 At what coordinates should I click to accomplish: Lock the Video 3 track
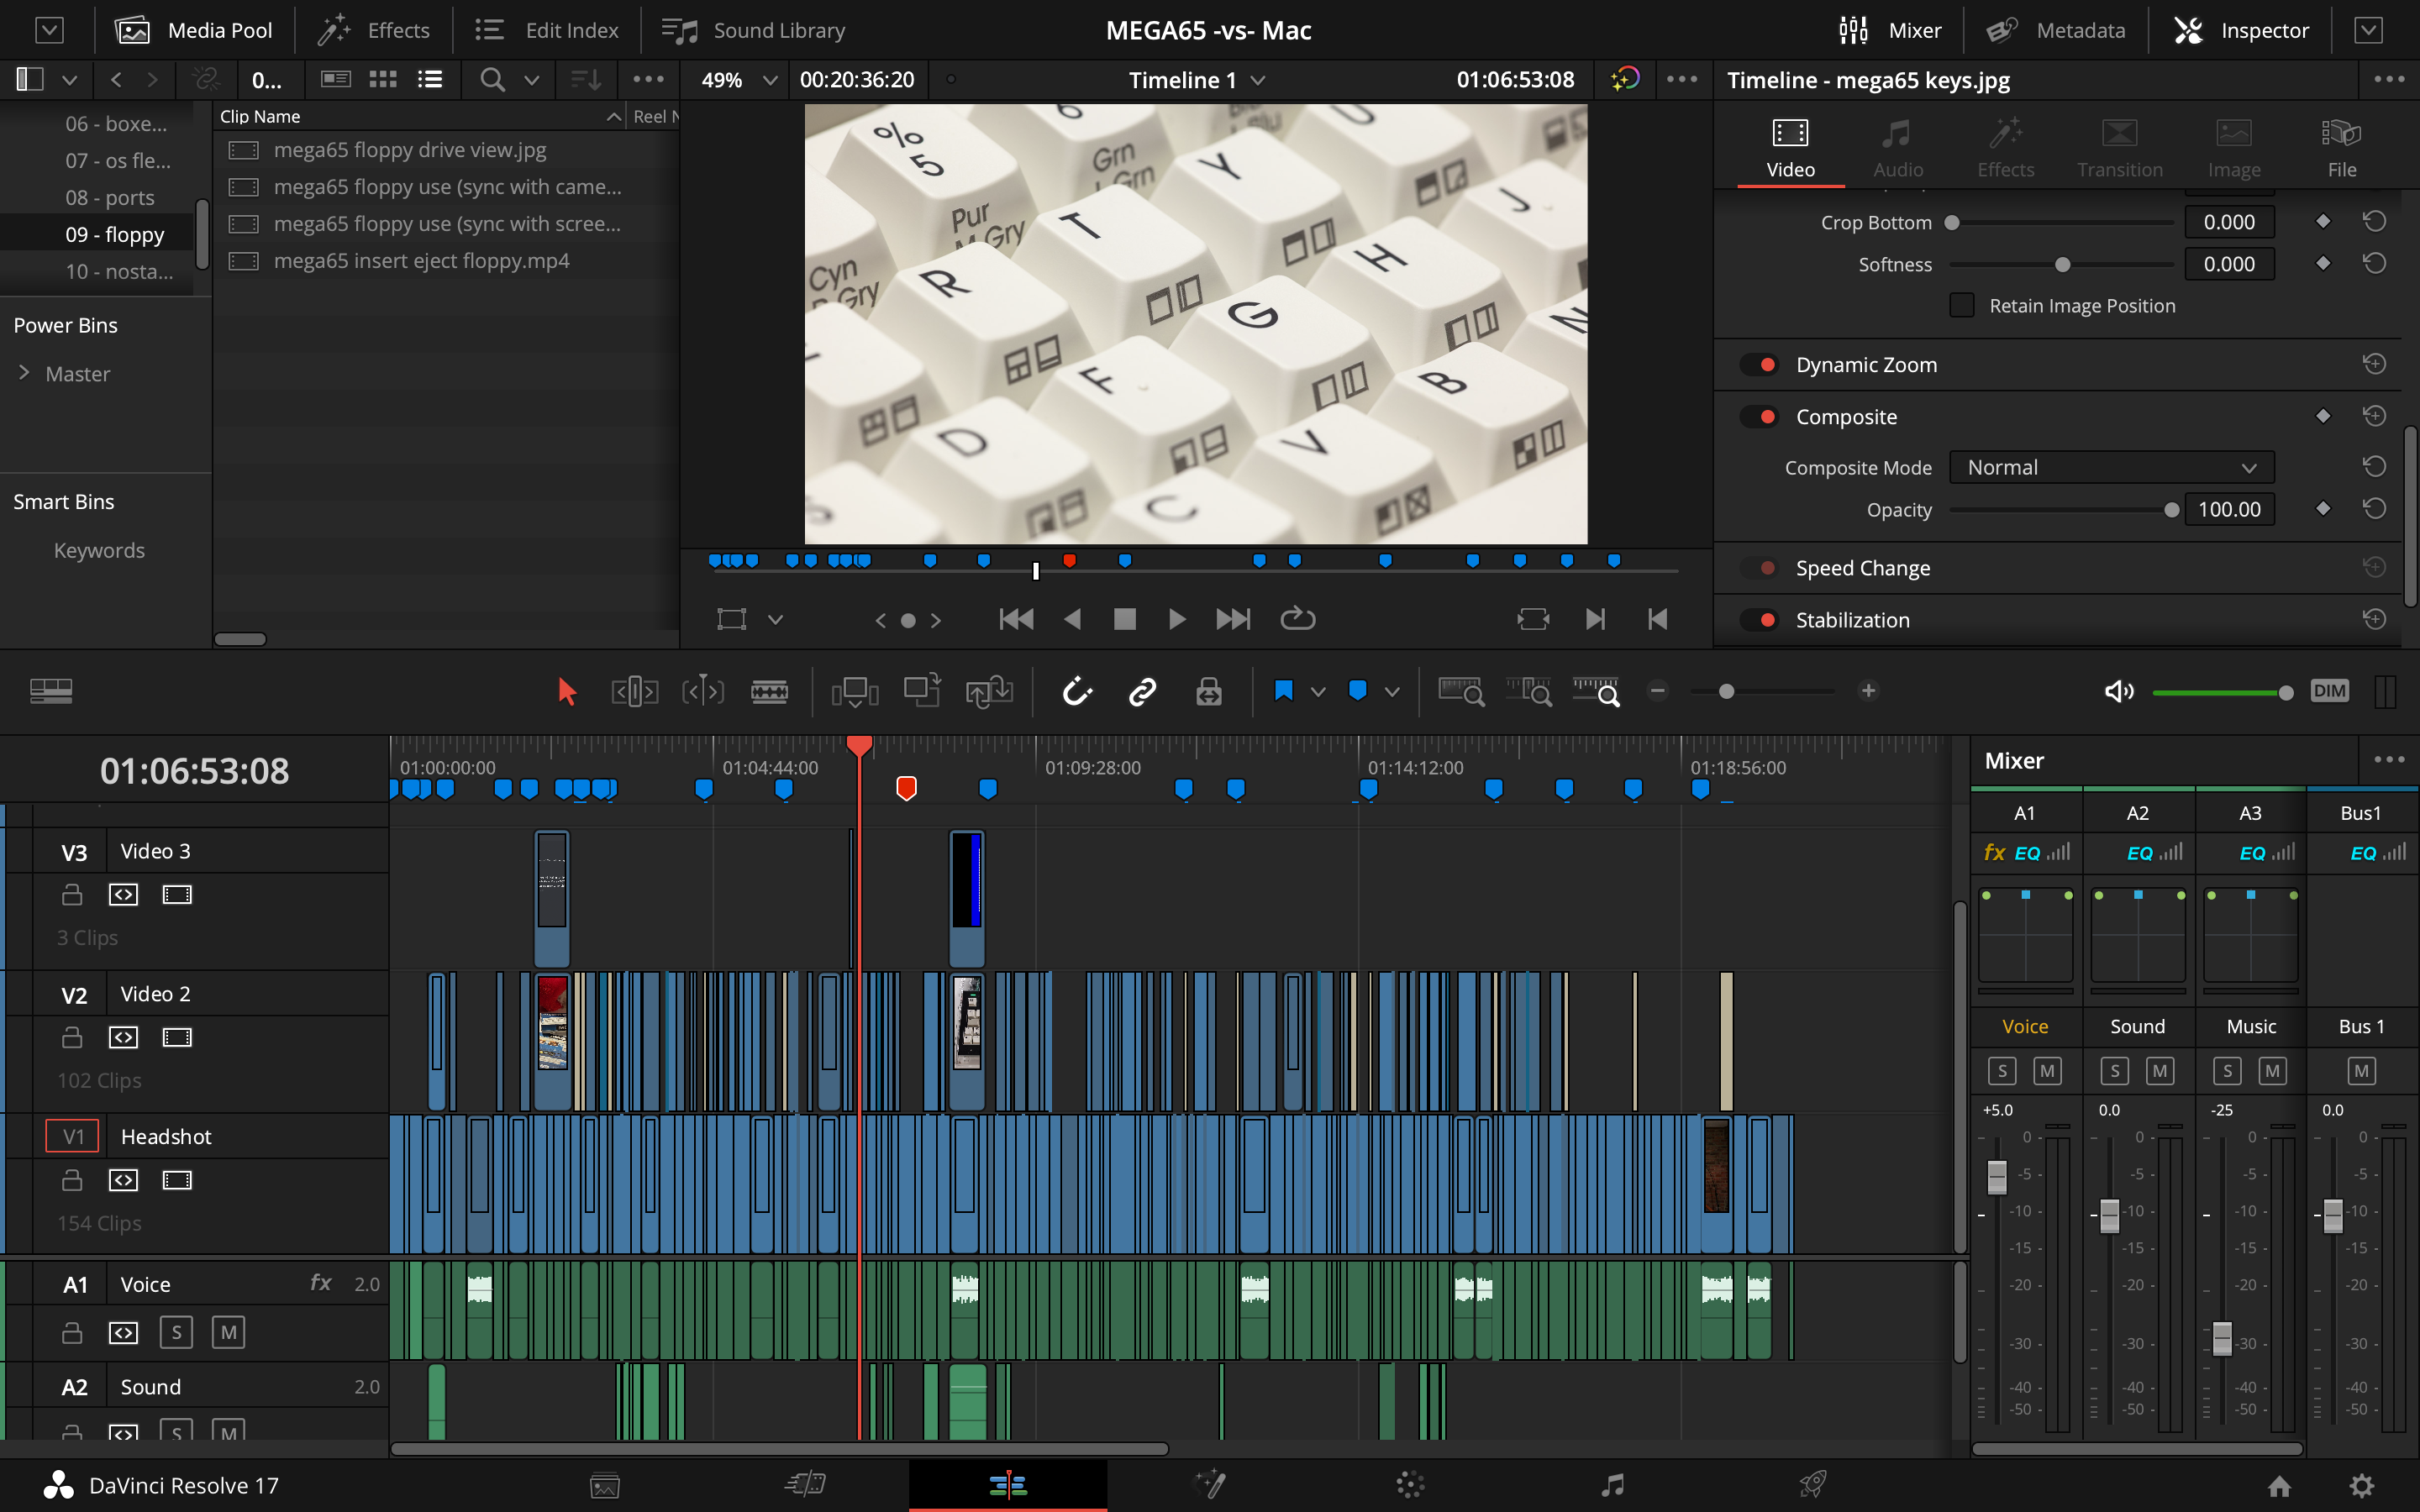[x=72, y=894]
